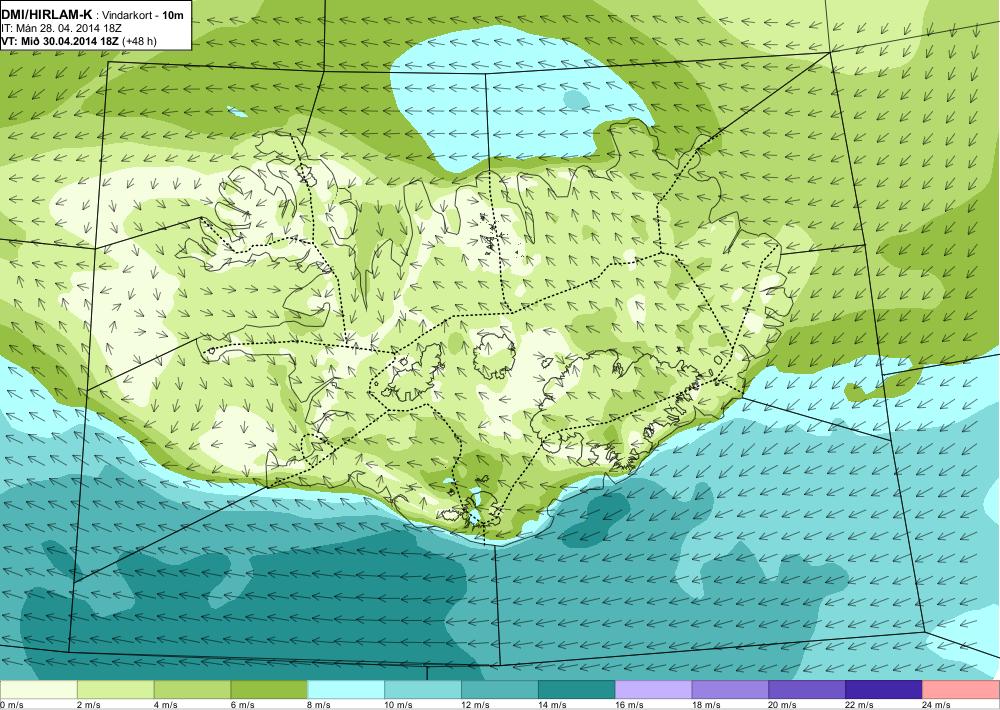Click the 'IT: Mán 28. 04. 2014 18Z' line
The height and width of the screenshot is (710, 1000).
coord(62,29)
